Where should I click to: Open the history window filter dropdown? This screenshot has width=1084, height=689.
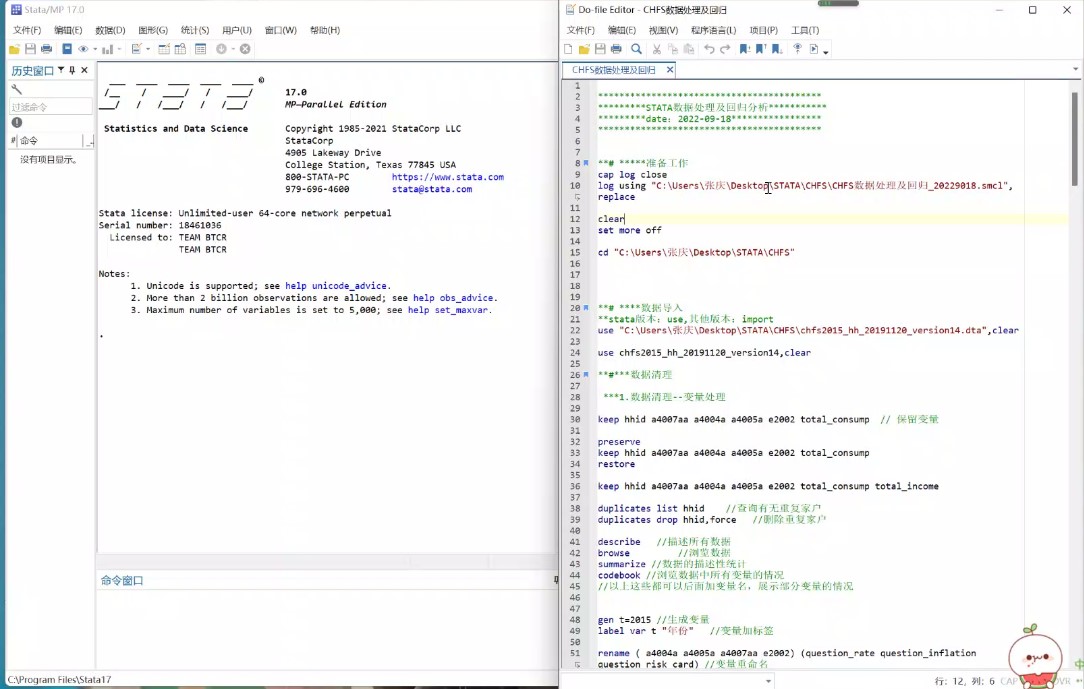[60, 70]
